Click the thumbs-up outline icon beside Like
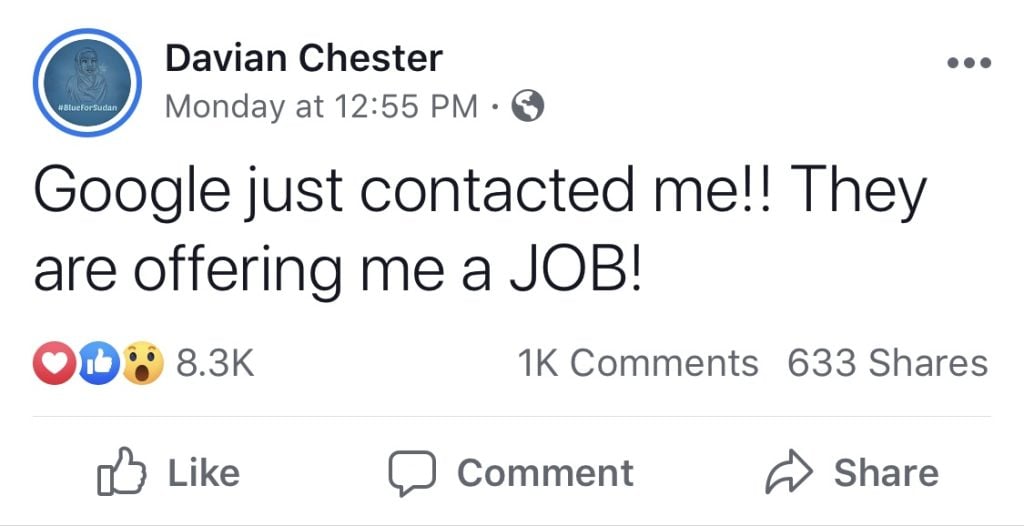This screenshot has height=526, width=1024. (x=121, y=472)
